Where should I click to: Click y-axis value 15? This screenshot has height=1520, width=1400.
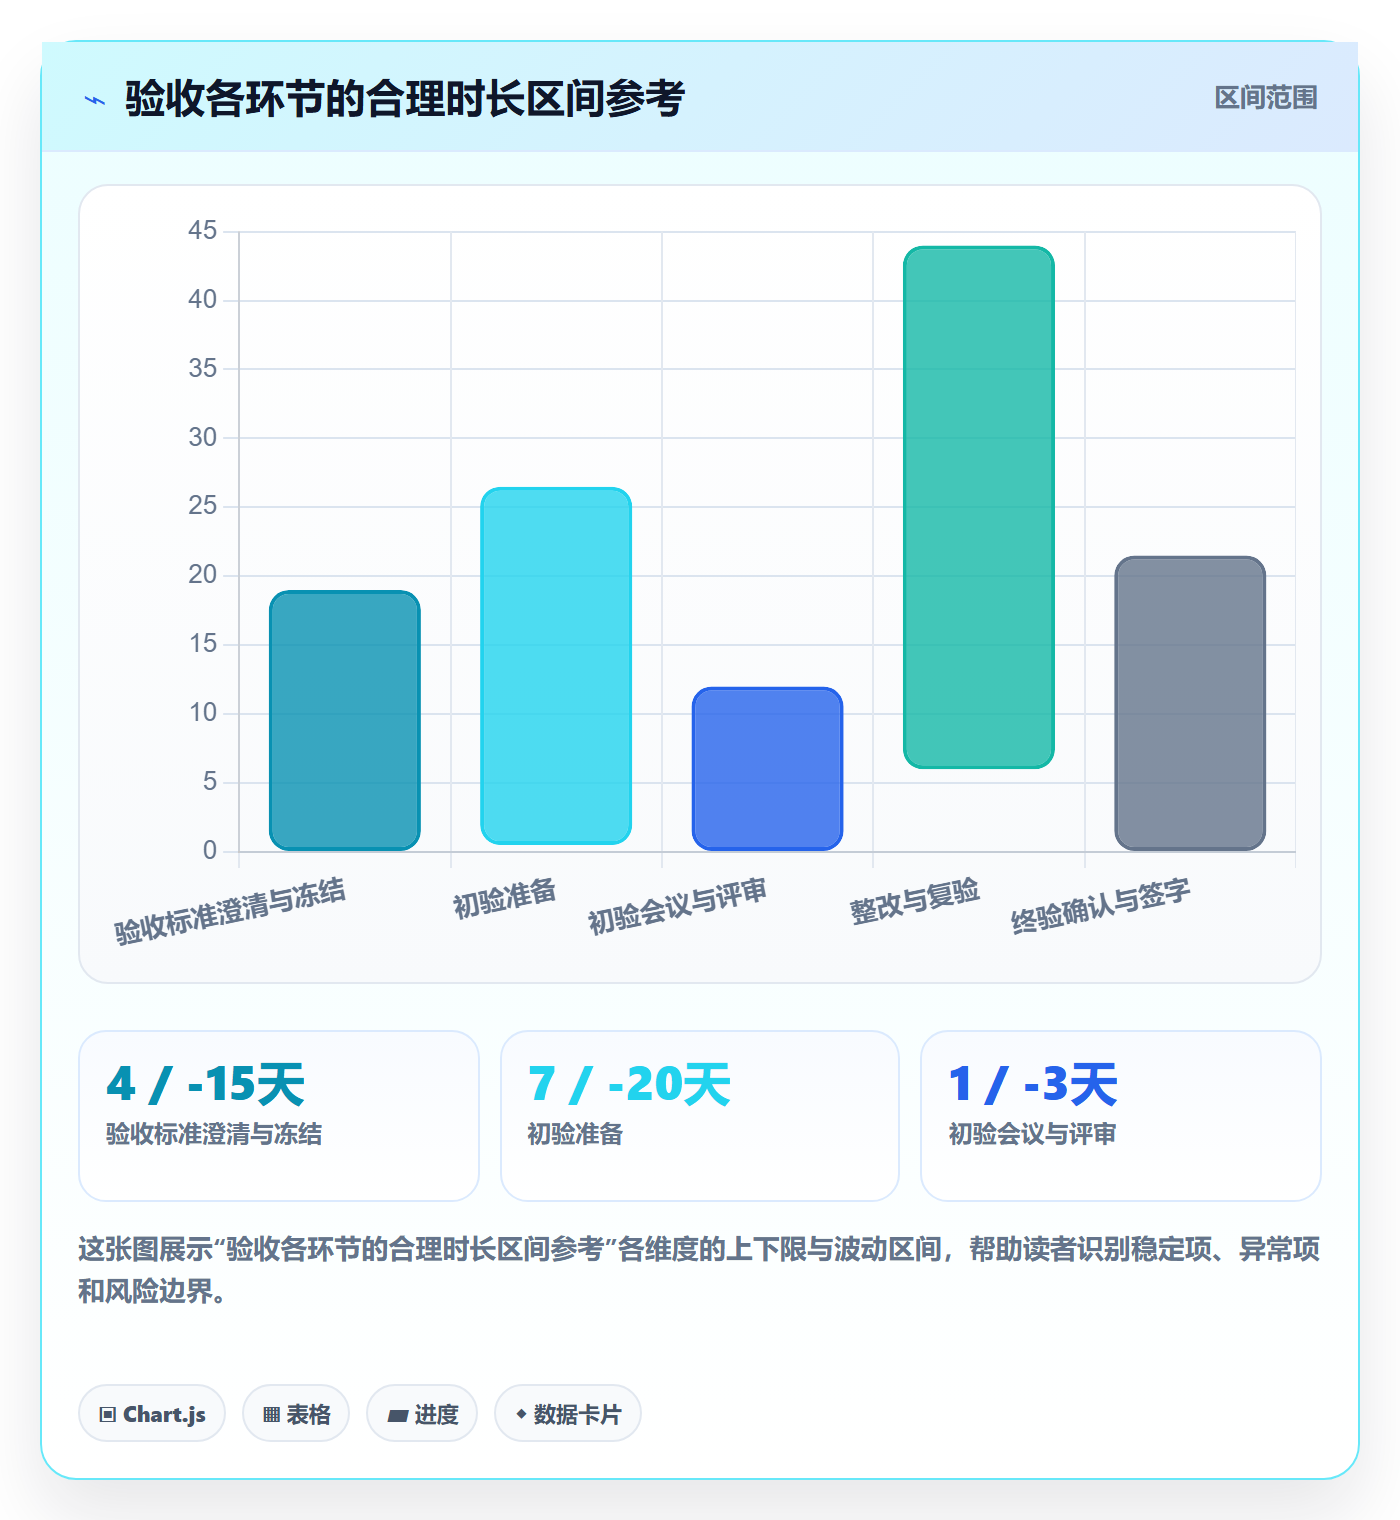click(x=202, y=644)
